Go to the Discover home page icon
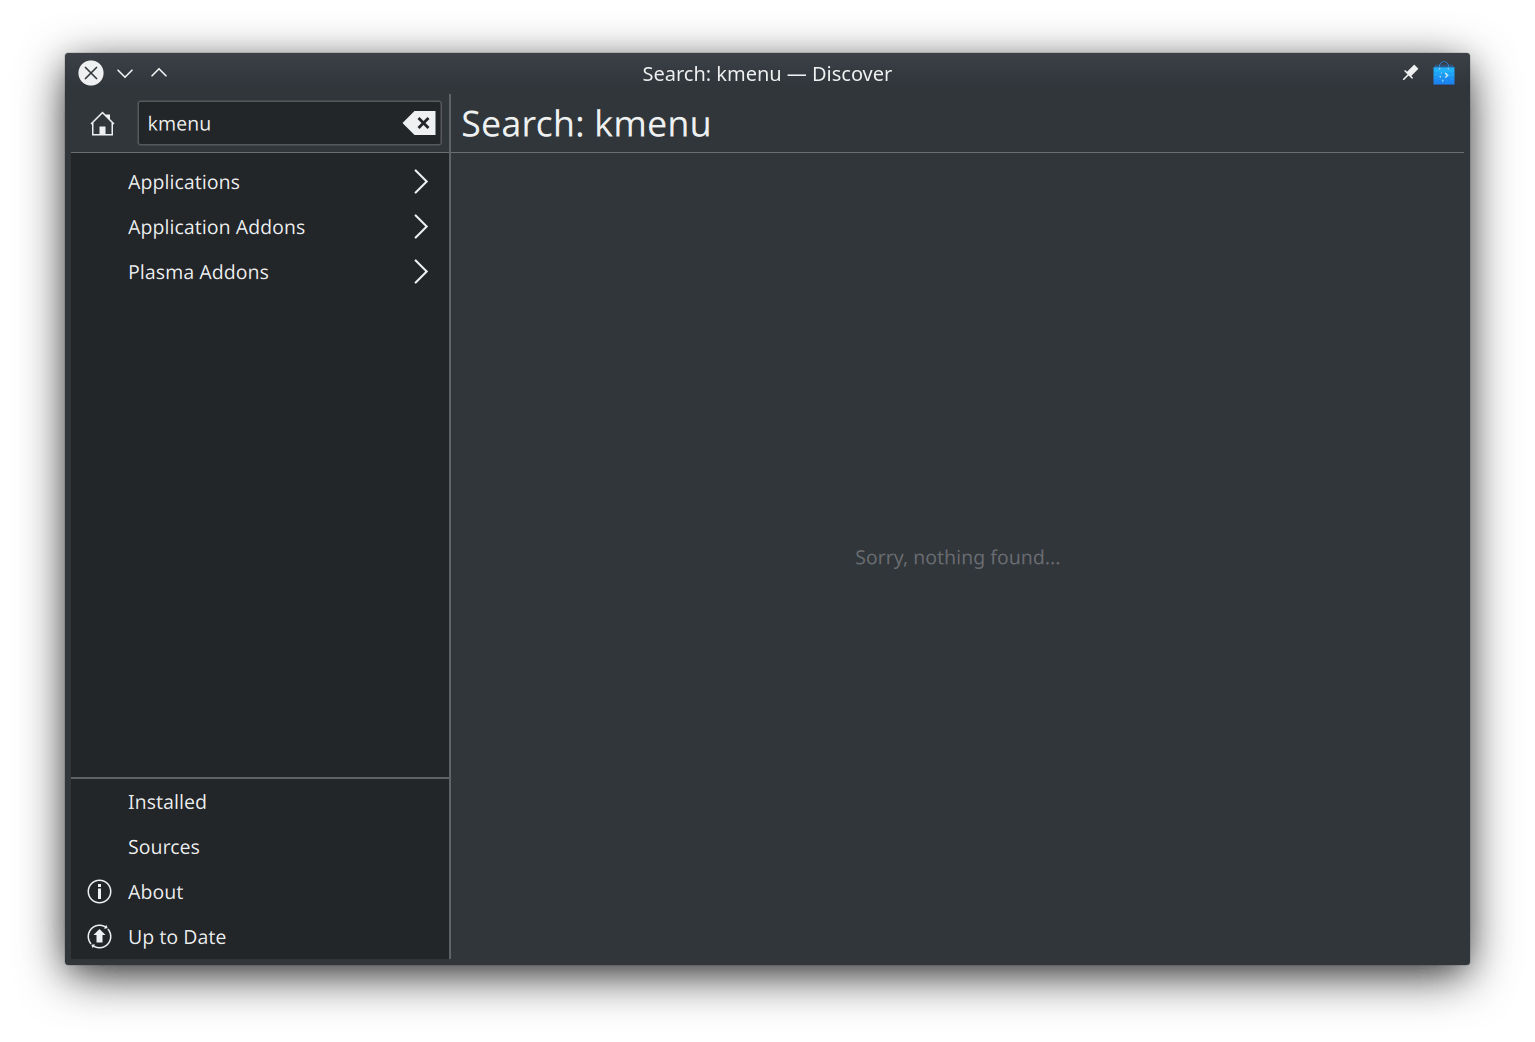The width and height of the screenshot is (1535, 1042). click(x=102, y=124)
